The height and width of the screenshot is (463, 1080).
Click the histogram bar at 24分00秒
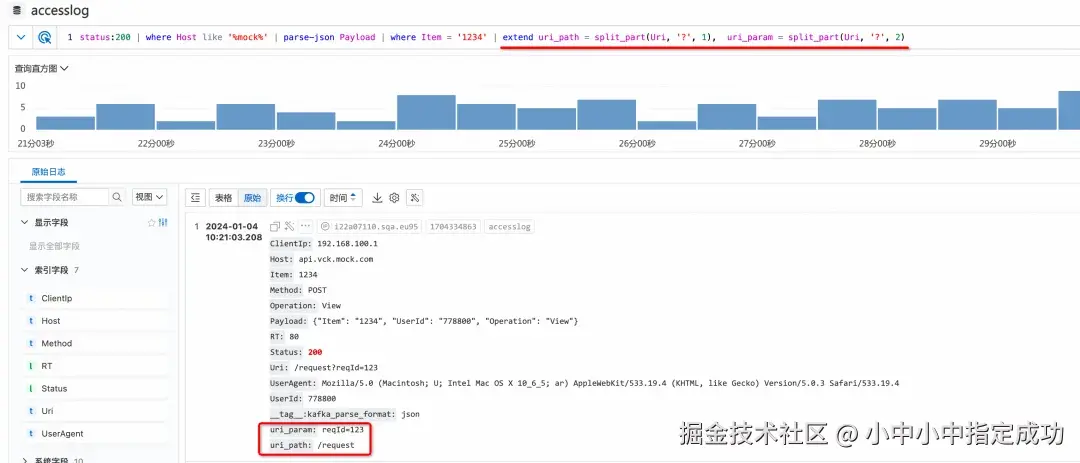click(426, 112)
